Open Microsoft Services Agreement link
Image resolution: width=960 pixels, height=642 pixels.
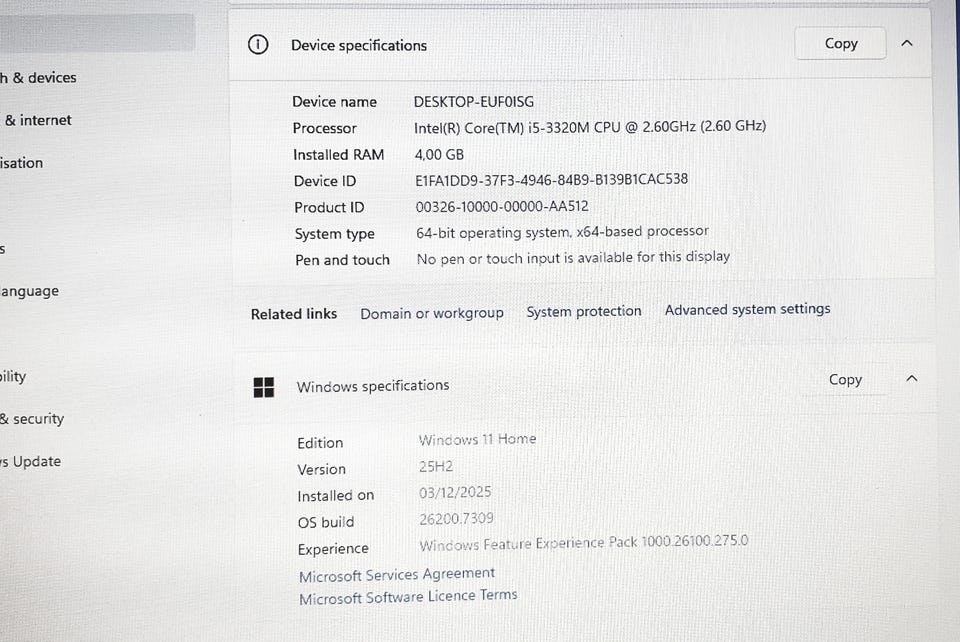pyautogui.click(x=397, y=575)
